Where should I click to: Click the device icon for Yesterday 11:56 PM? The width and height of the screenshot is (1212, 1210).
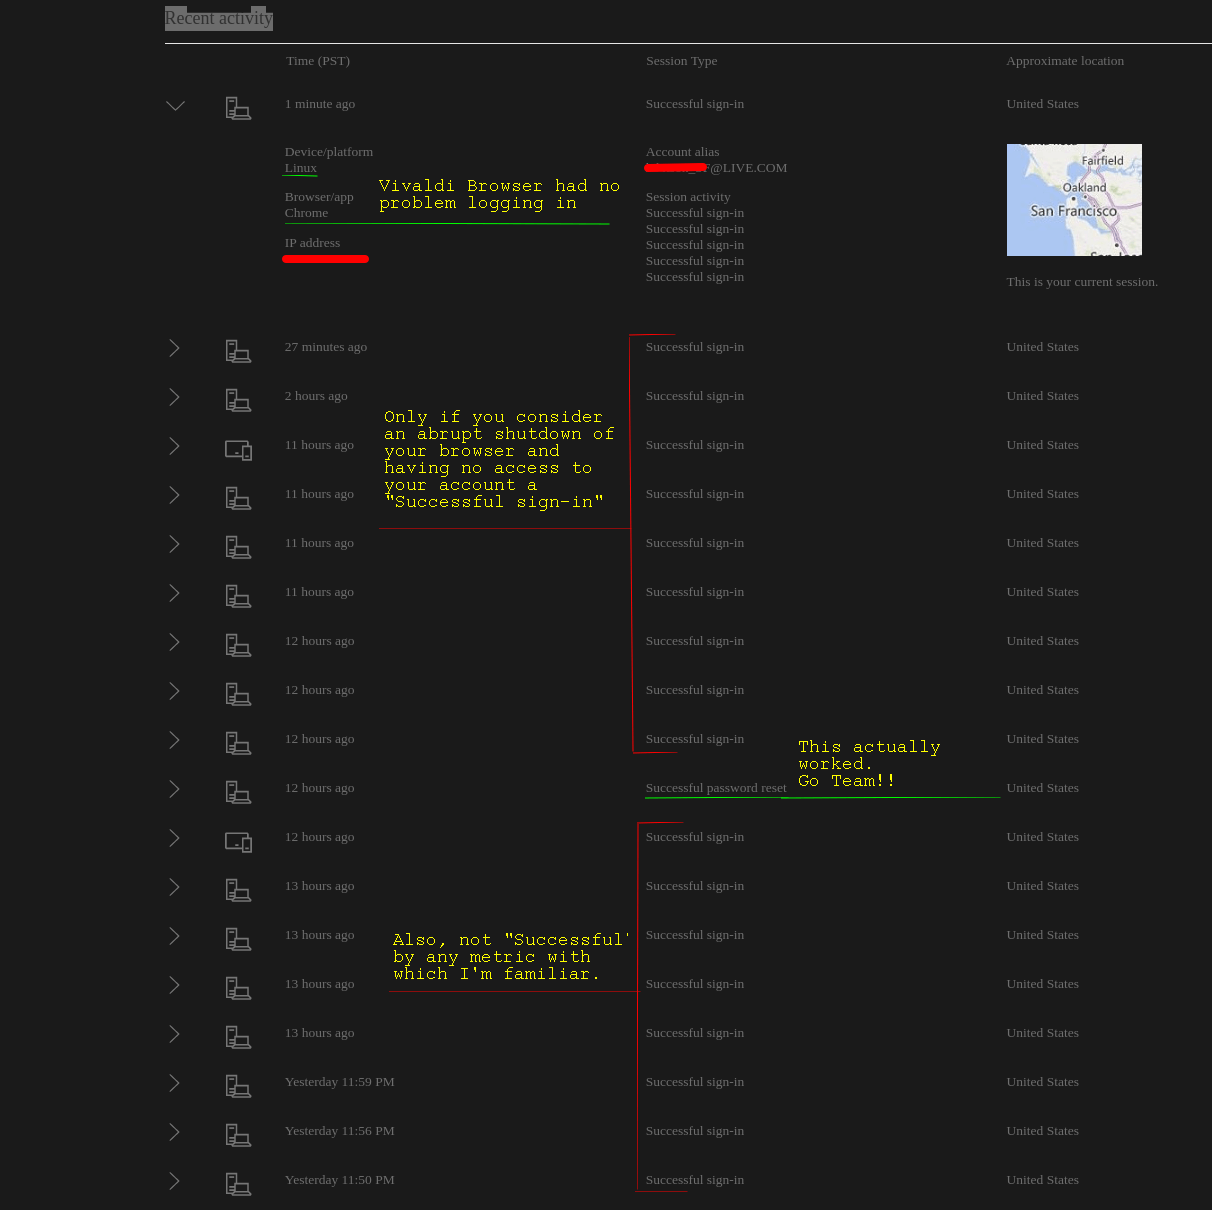[x=238, y=1135]
